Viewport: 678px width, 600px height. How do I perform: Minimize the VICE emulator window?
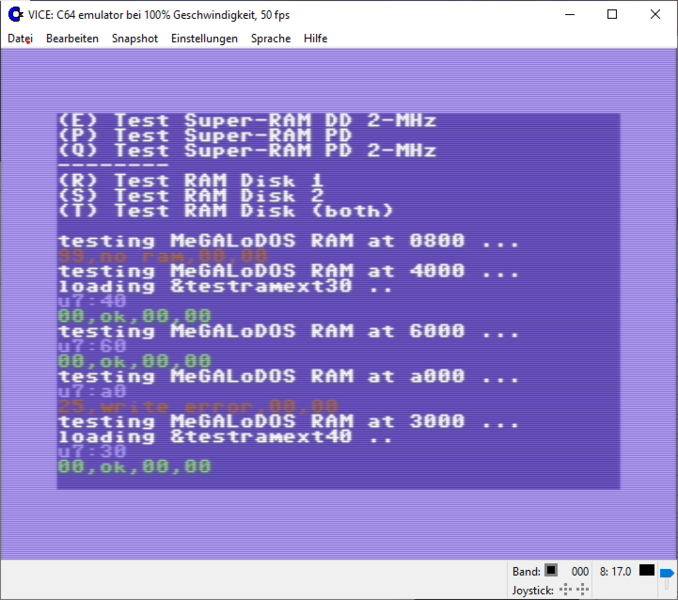coord(570,15)
